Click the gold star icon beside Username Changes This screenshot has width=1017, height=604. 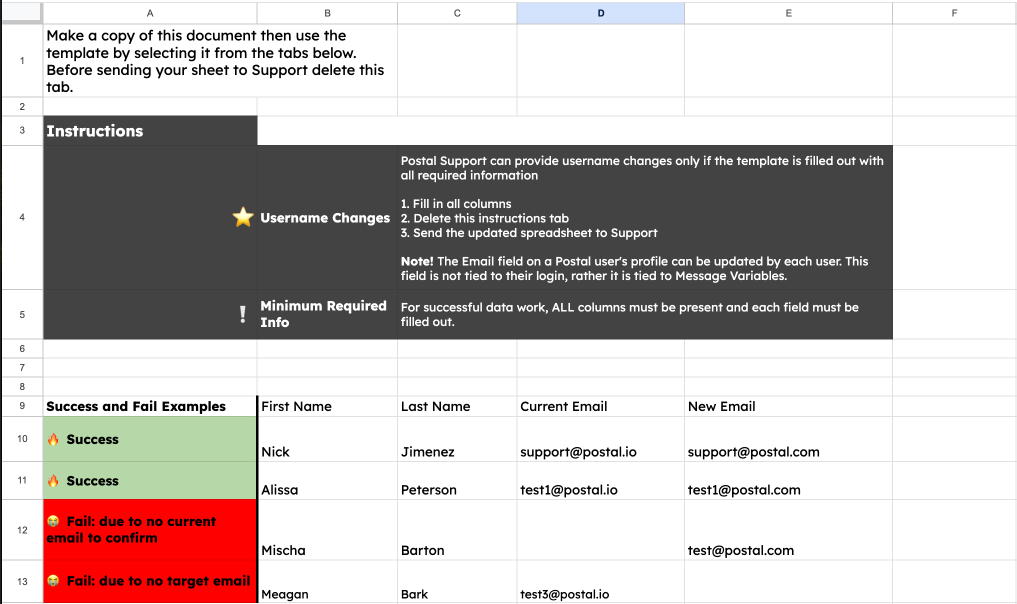(x=243, y=217)
